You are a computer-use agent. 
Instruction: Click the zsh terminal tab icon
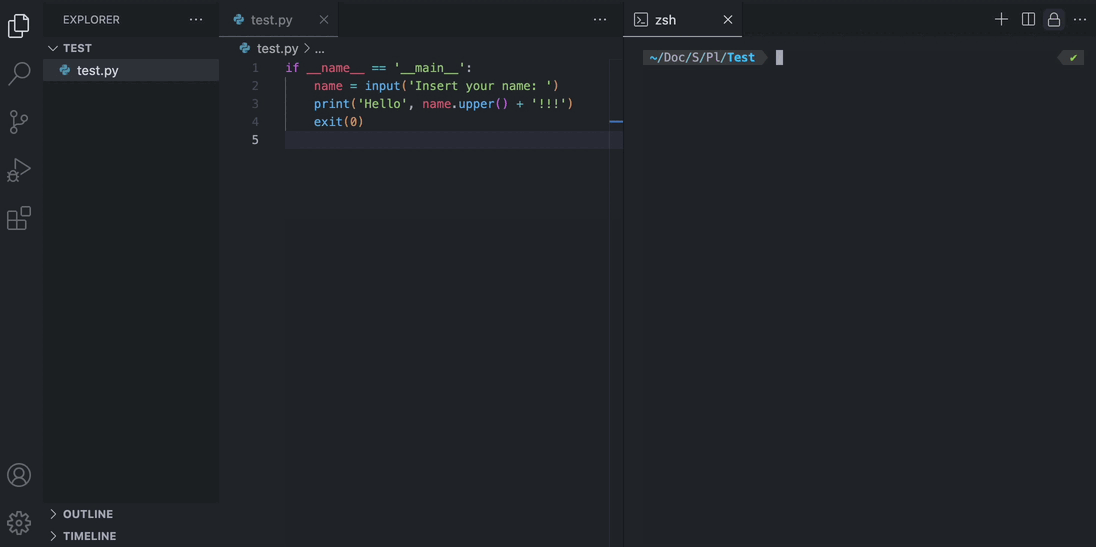[640, 20]
